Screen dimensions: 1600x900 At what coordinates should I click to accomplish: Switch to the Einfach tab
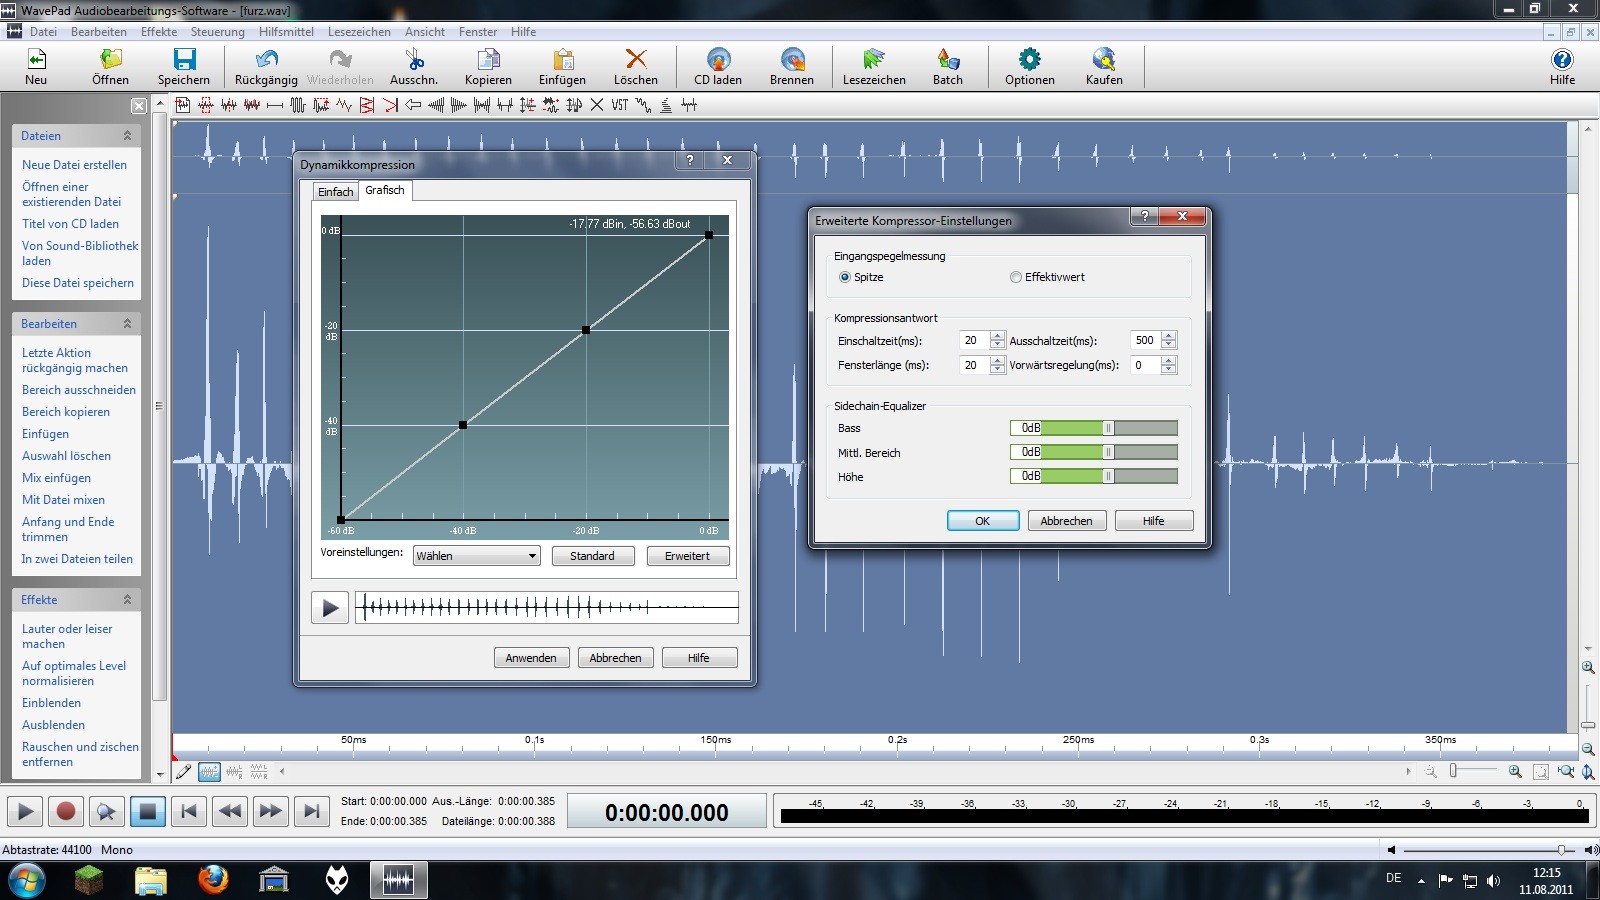click(335, 192)
